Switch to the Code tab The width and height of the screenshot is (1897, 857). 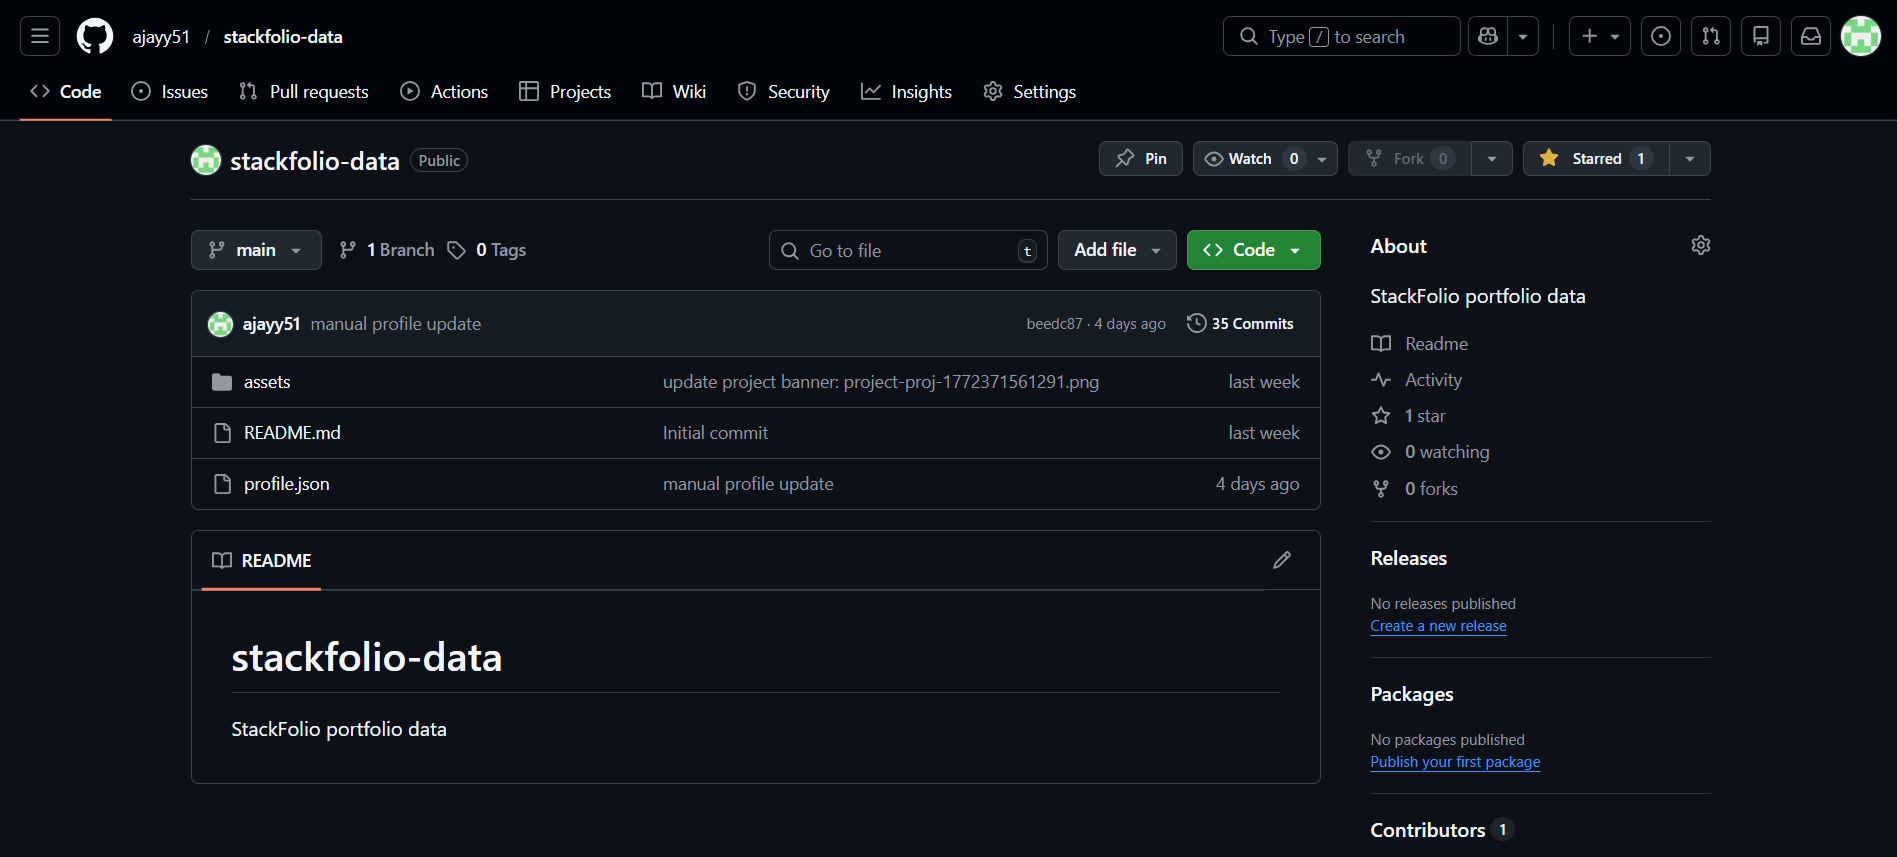[x=66, y=91]
